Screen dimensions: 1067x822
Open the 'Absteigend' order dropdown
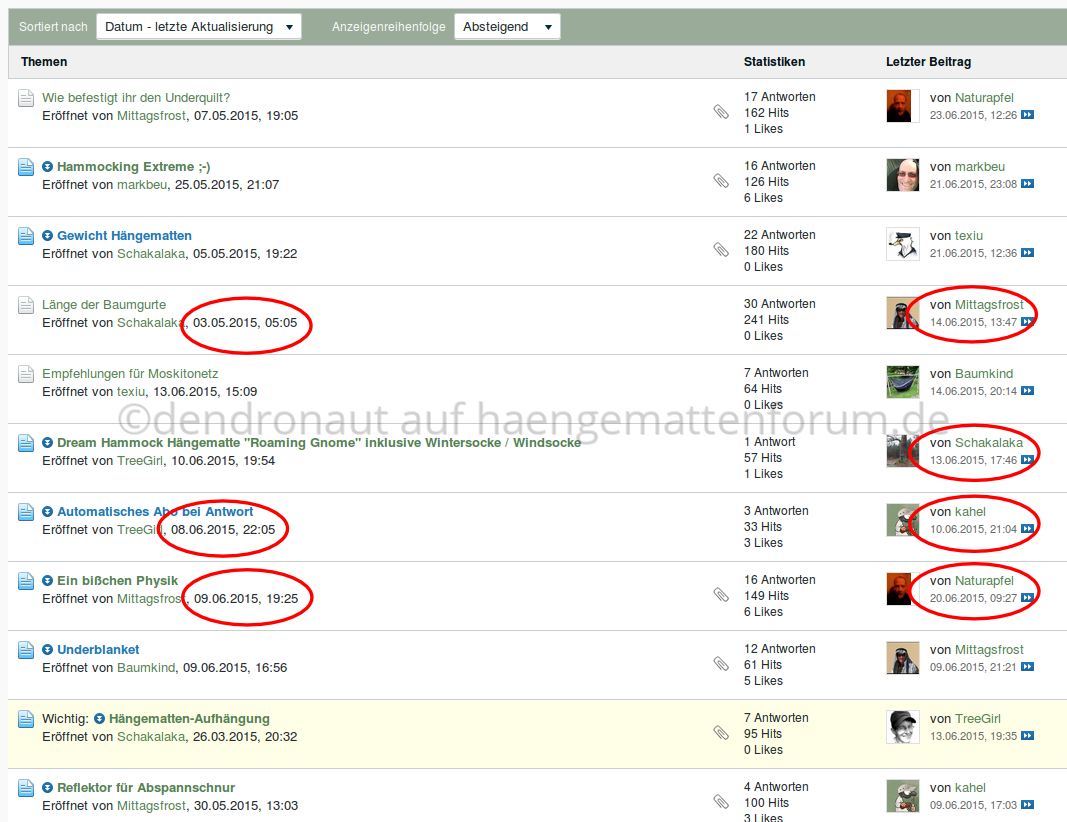506,27
